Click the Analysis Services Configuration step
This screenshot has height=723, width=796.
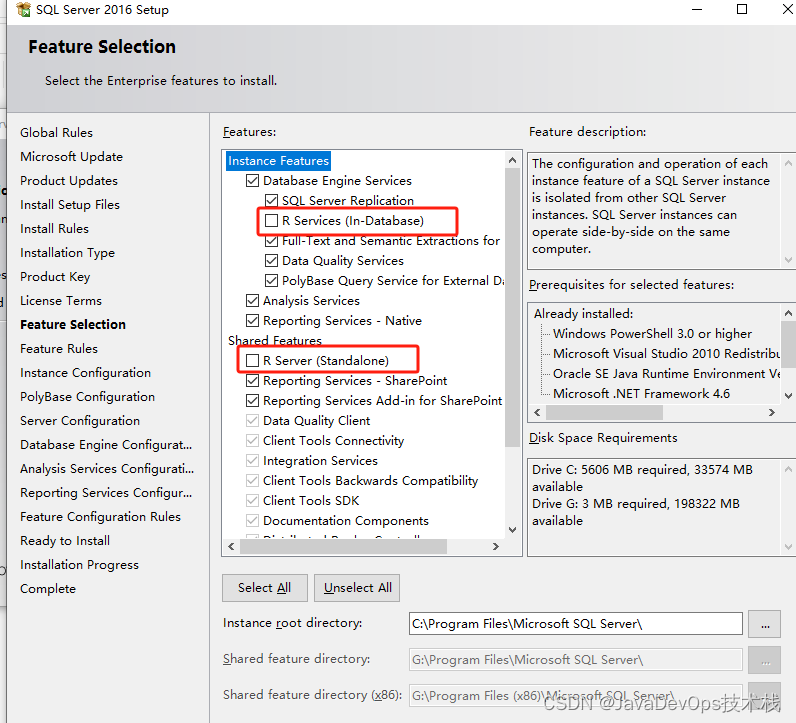[x=107, y=469]
